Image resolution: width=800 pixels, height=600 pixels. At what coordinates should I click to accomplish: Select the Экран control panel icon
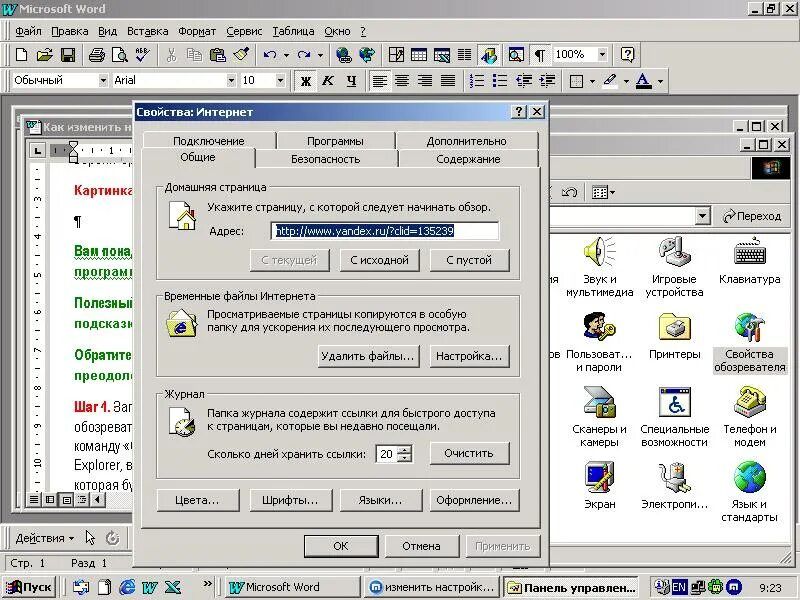point(599,486)
